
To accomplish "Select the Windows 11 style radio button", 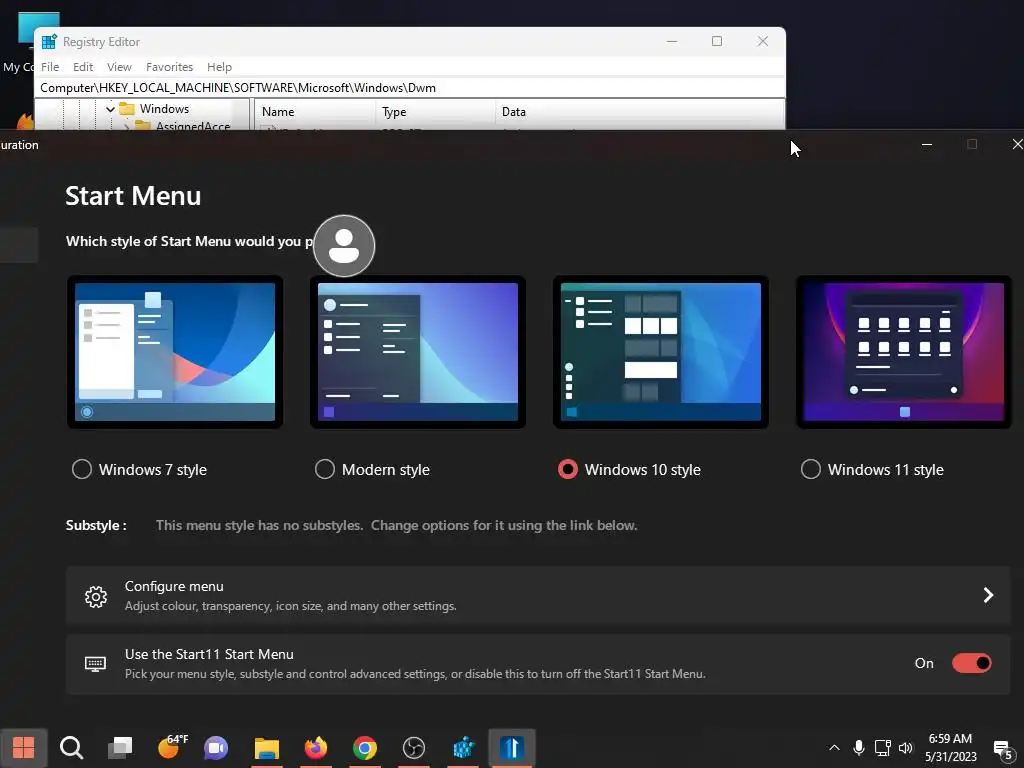I will coord(810,469).
